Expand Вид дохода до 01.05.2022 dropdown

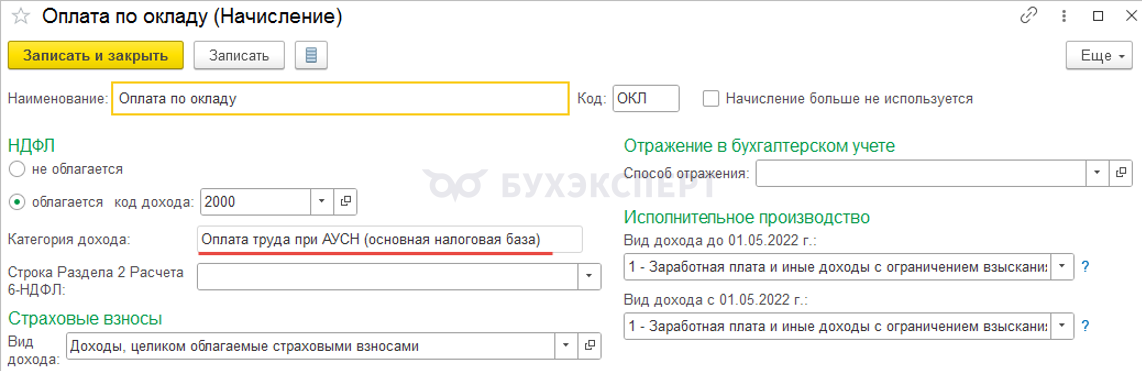[1063, 267]
